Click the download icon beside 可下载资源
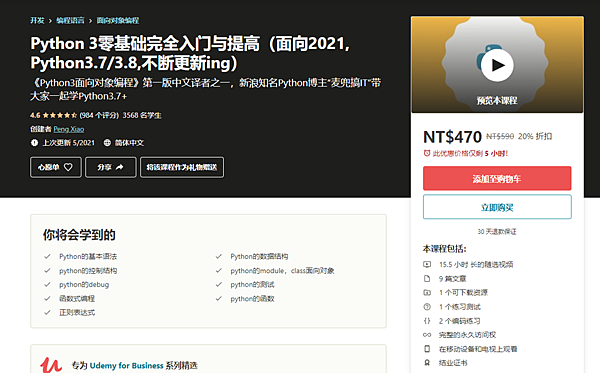 click(427, 293)
